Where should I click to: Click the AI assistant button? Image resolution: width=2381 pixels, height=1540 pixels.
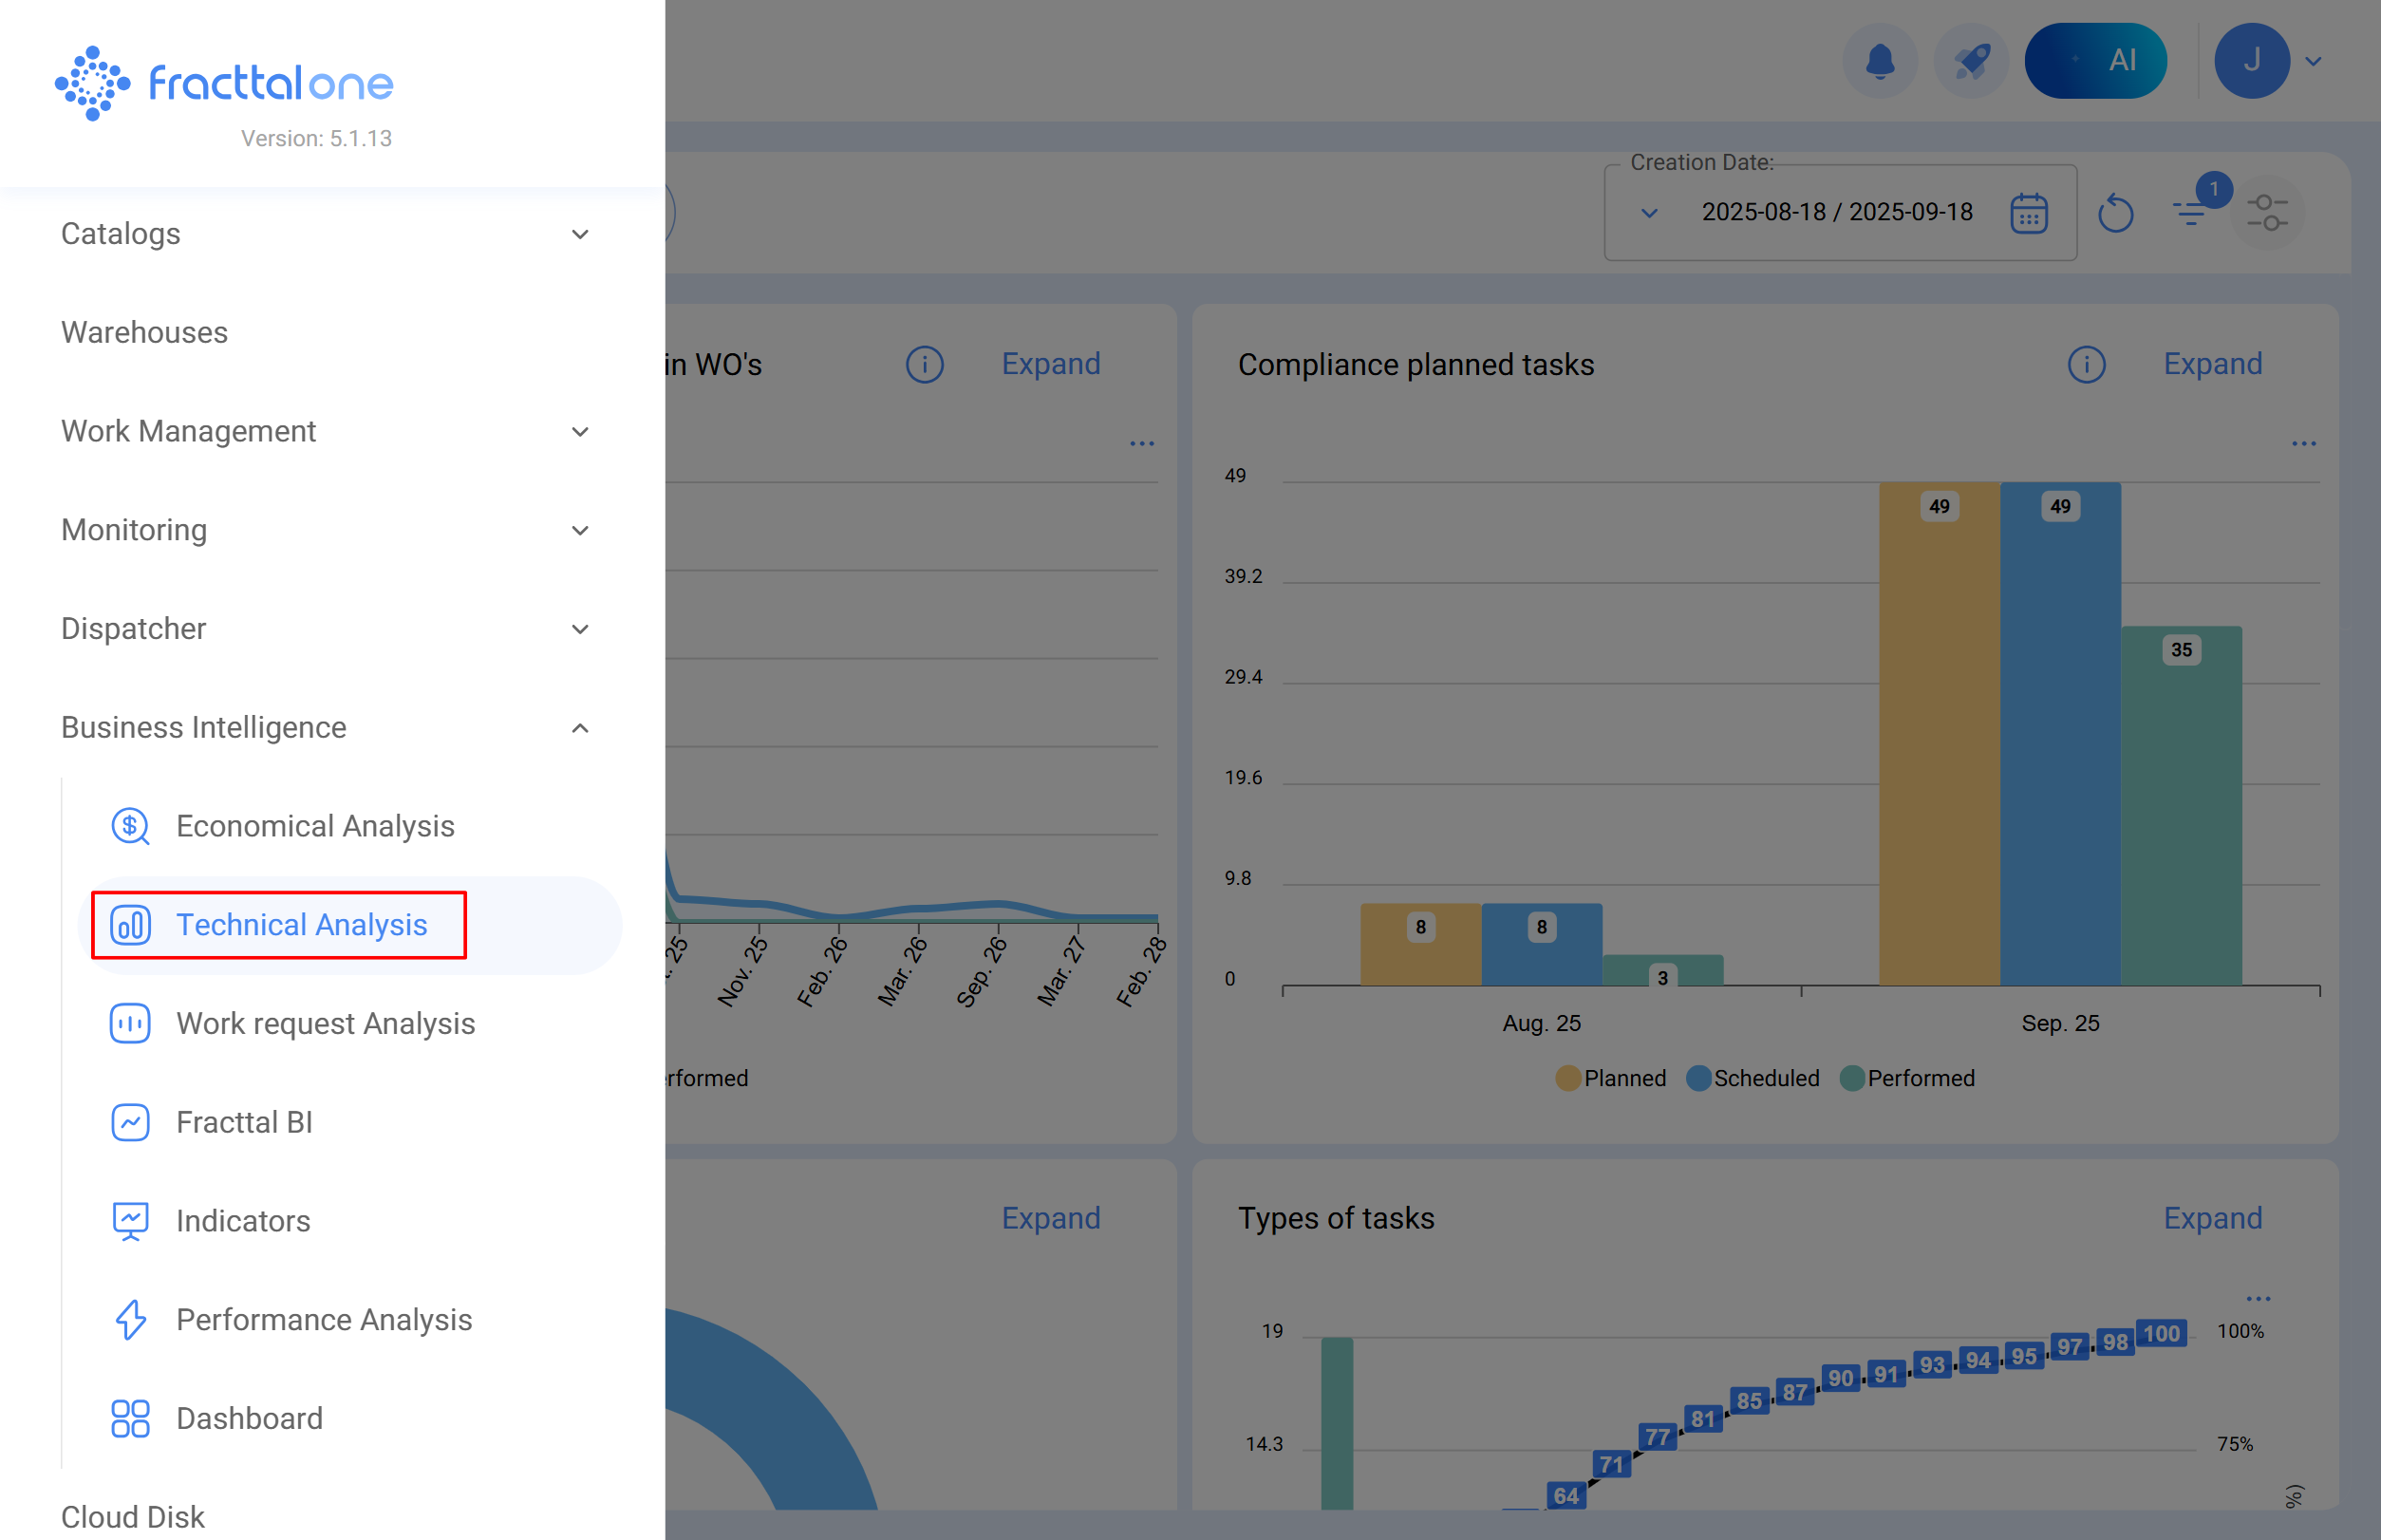(x=2095, y=62)
